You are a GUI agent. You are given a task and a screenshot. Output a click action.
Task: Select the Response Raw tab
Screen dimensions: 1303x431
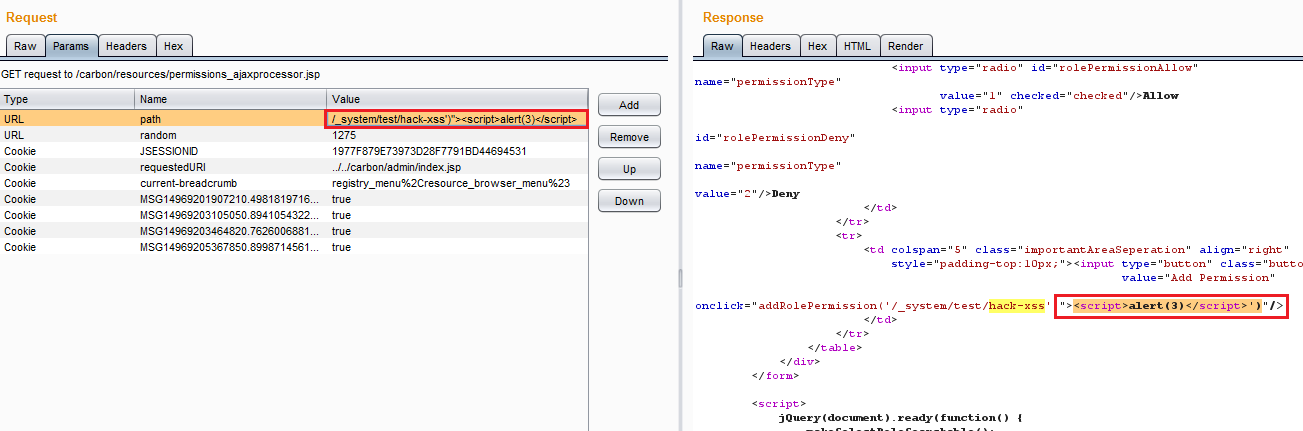tap(722, 46)
